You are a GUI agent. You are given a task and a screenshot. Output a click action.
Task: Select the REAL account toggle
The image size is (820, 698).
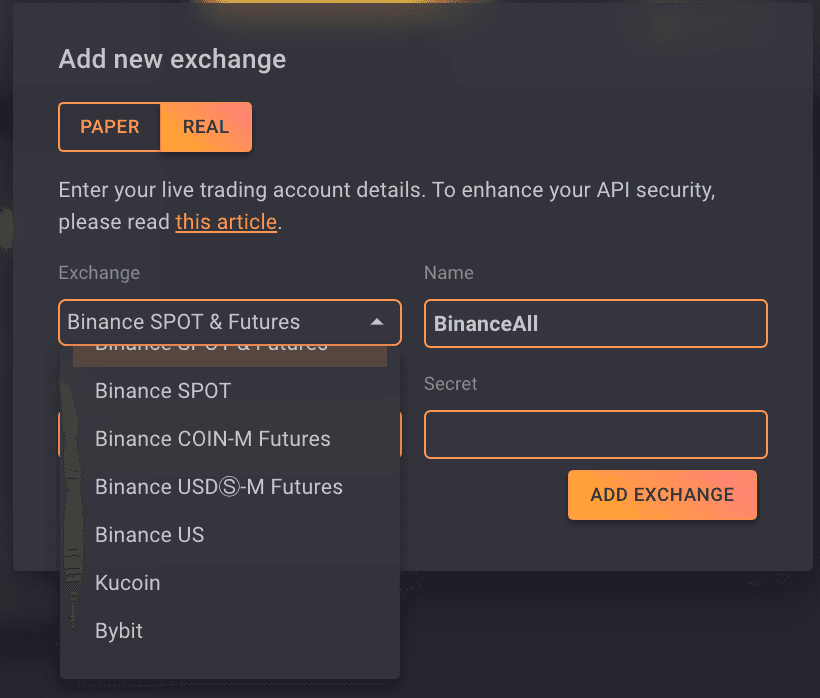tap(206, 127)
